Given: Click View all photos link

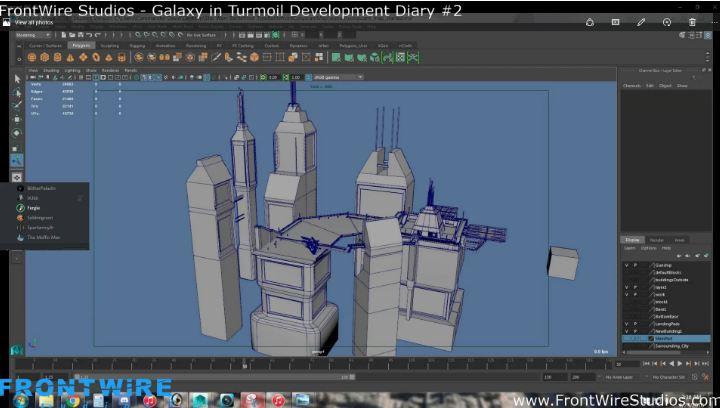Looking at the screenshot, I should click(32, 21).
